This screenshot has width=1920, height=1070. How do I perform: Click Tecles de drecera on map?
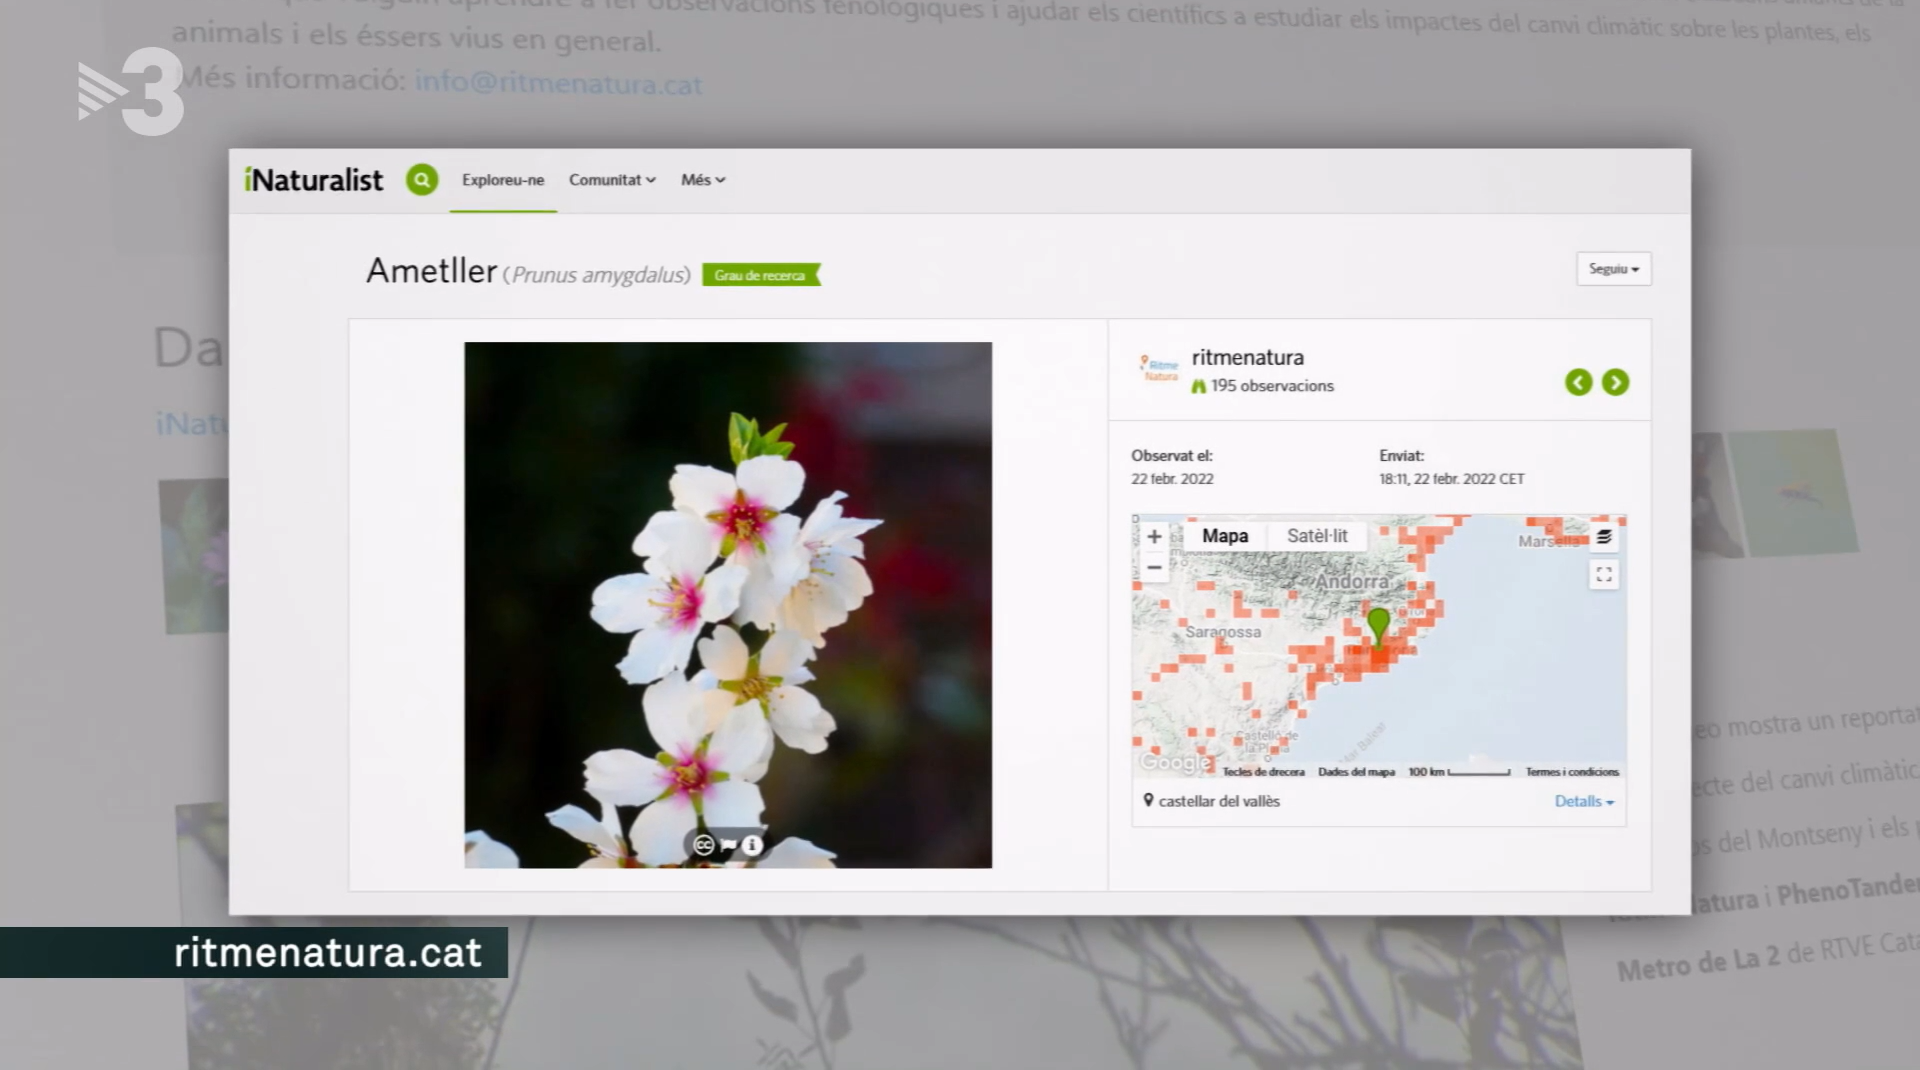[1263, 772]
